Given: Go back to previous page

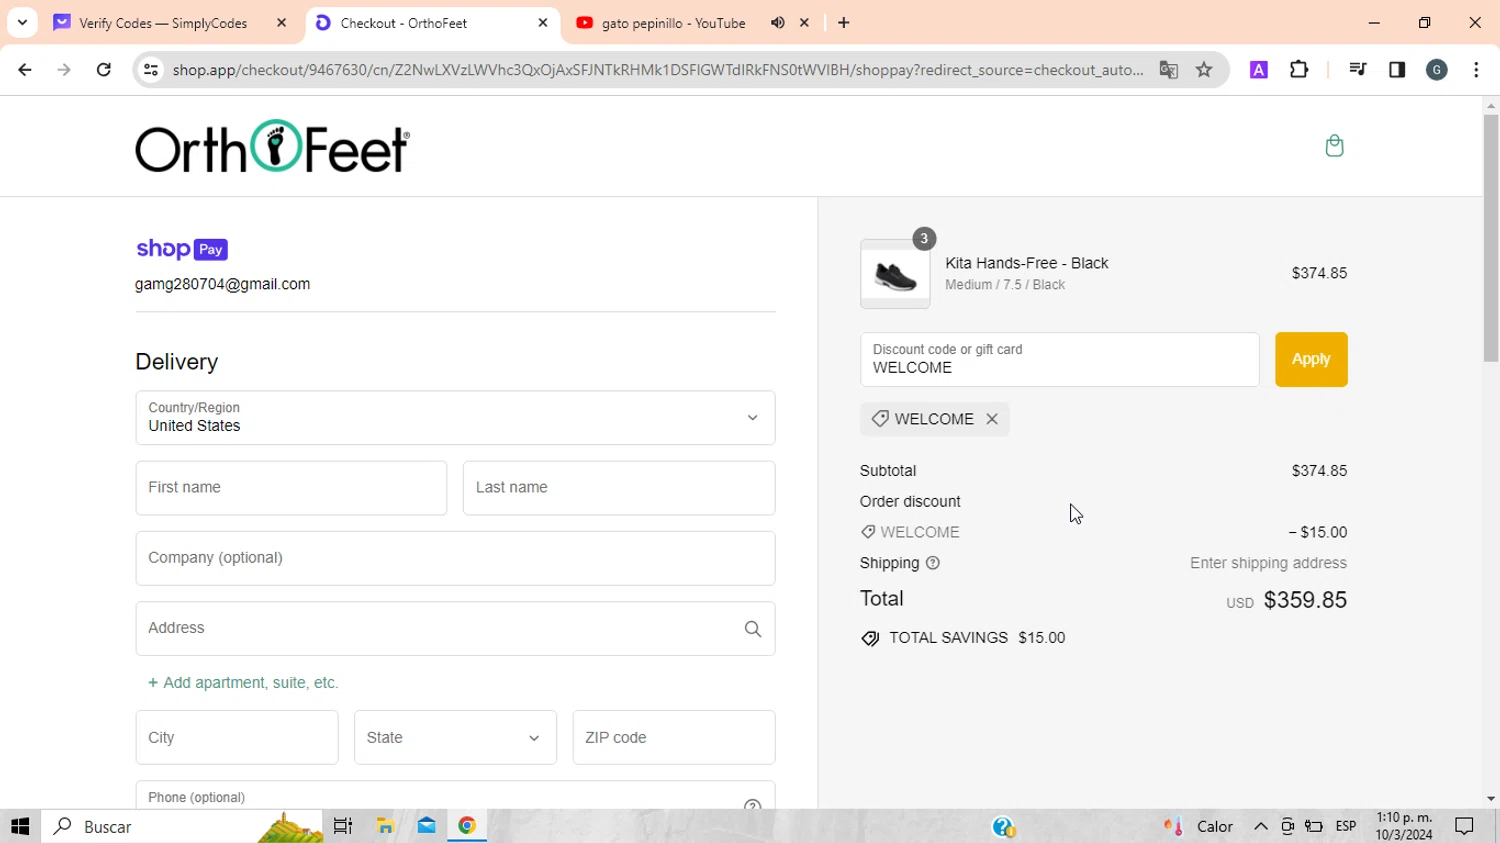Looking at the screenshot, I should click(25, 70).
